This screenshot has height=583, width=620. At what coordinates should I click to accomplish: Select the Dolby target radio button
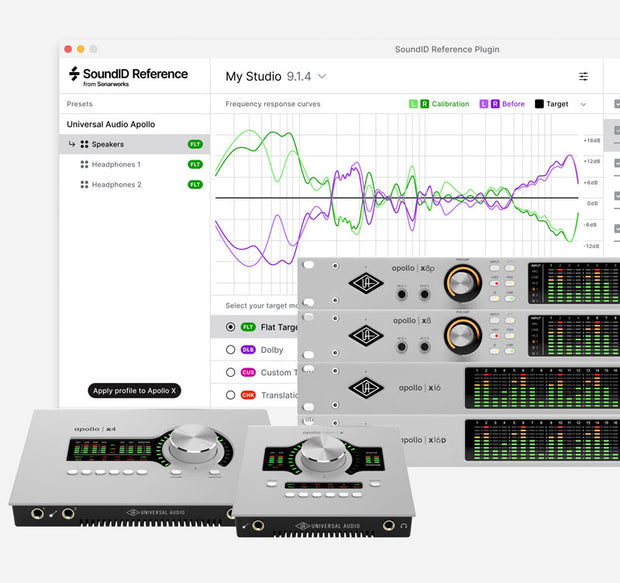pos(231,350)
